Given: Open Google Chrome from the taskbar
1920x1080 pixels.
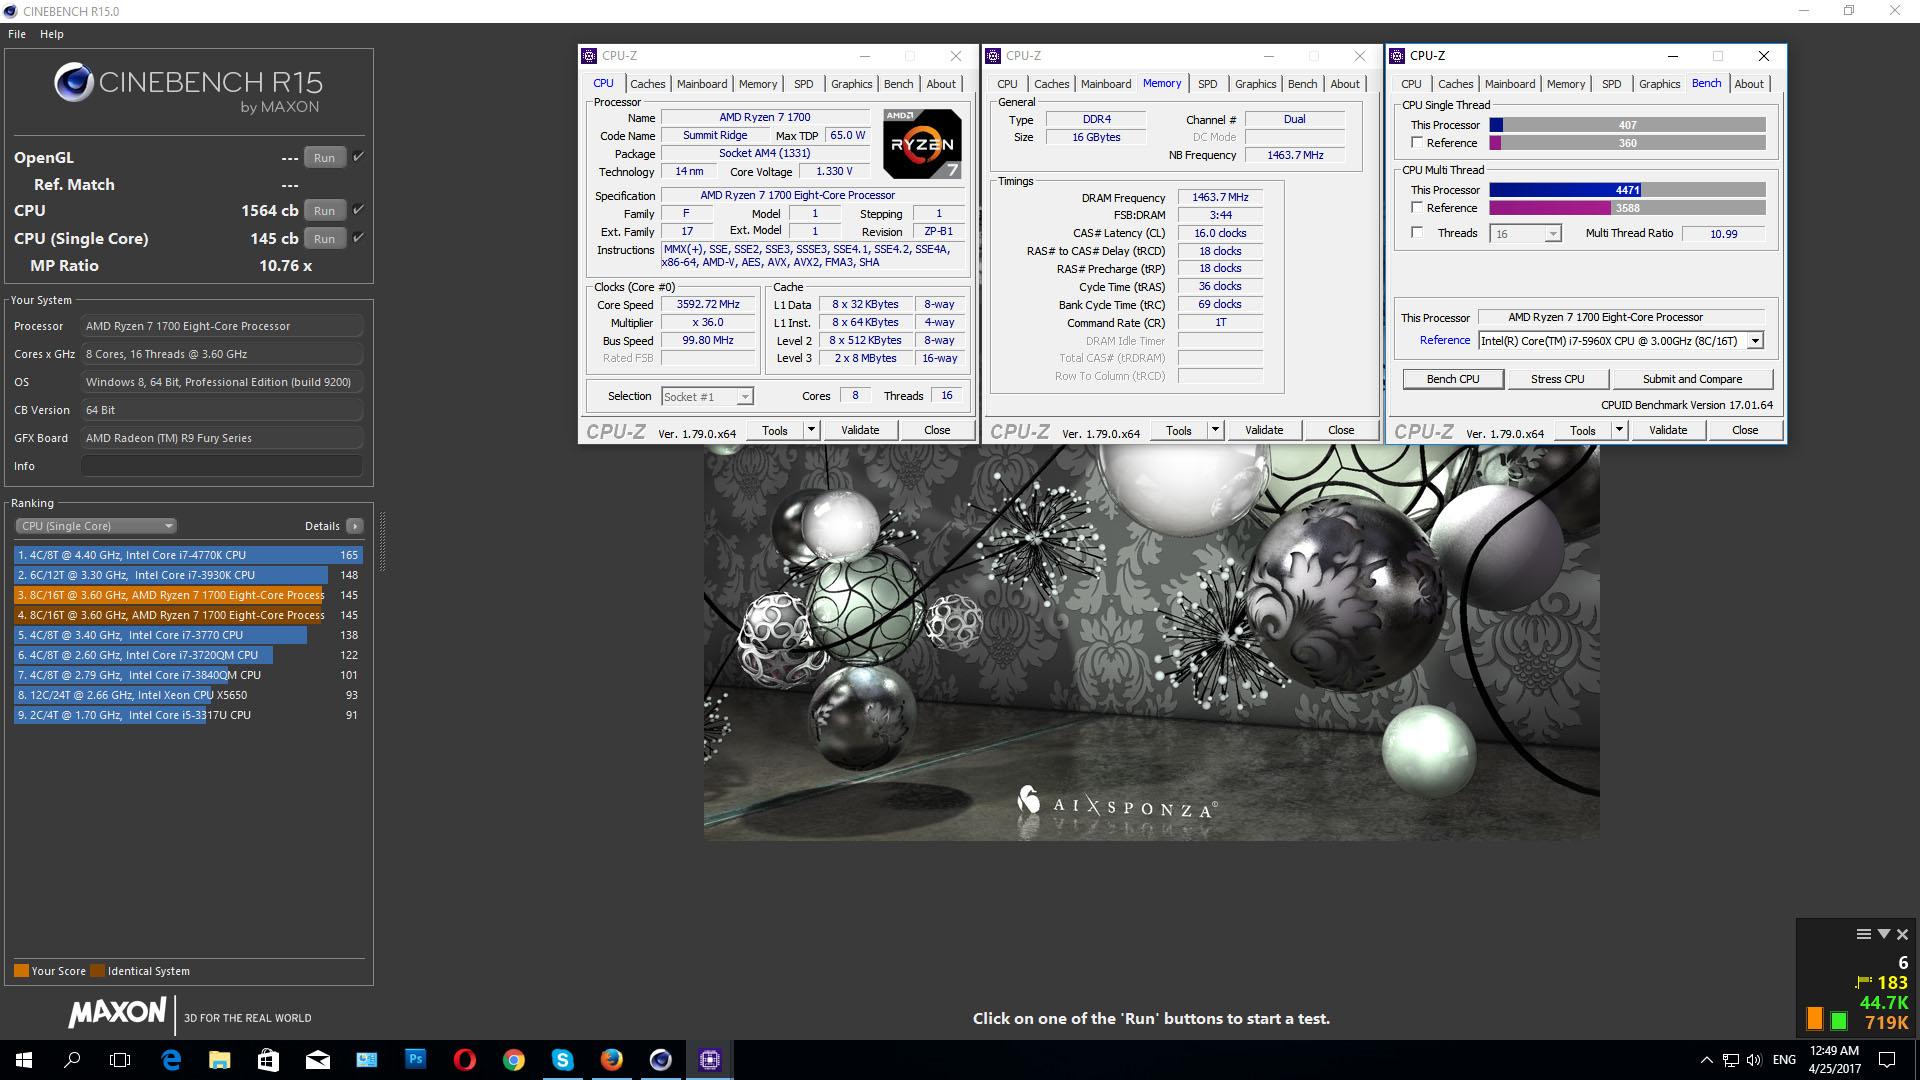Looking at the screenshot, I should click(x=513, y=1060).
